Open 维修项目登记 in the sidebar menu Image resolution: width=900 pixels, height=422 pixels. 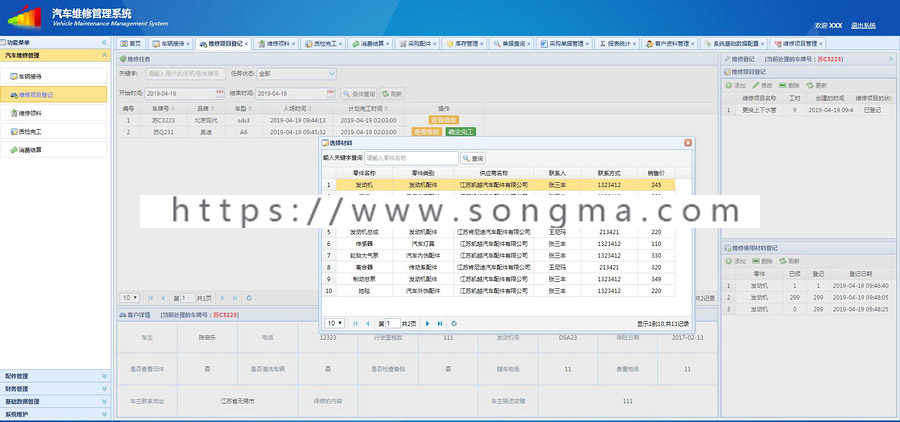click(x=53, y=95)
